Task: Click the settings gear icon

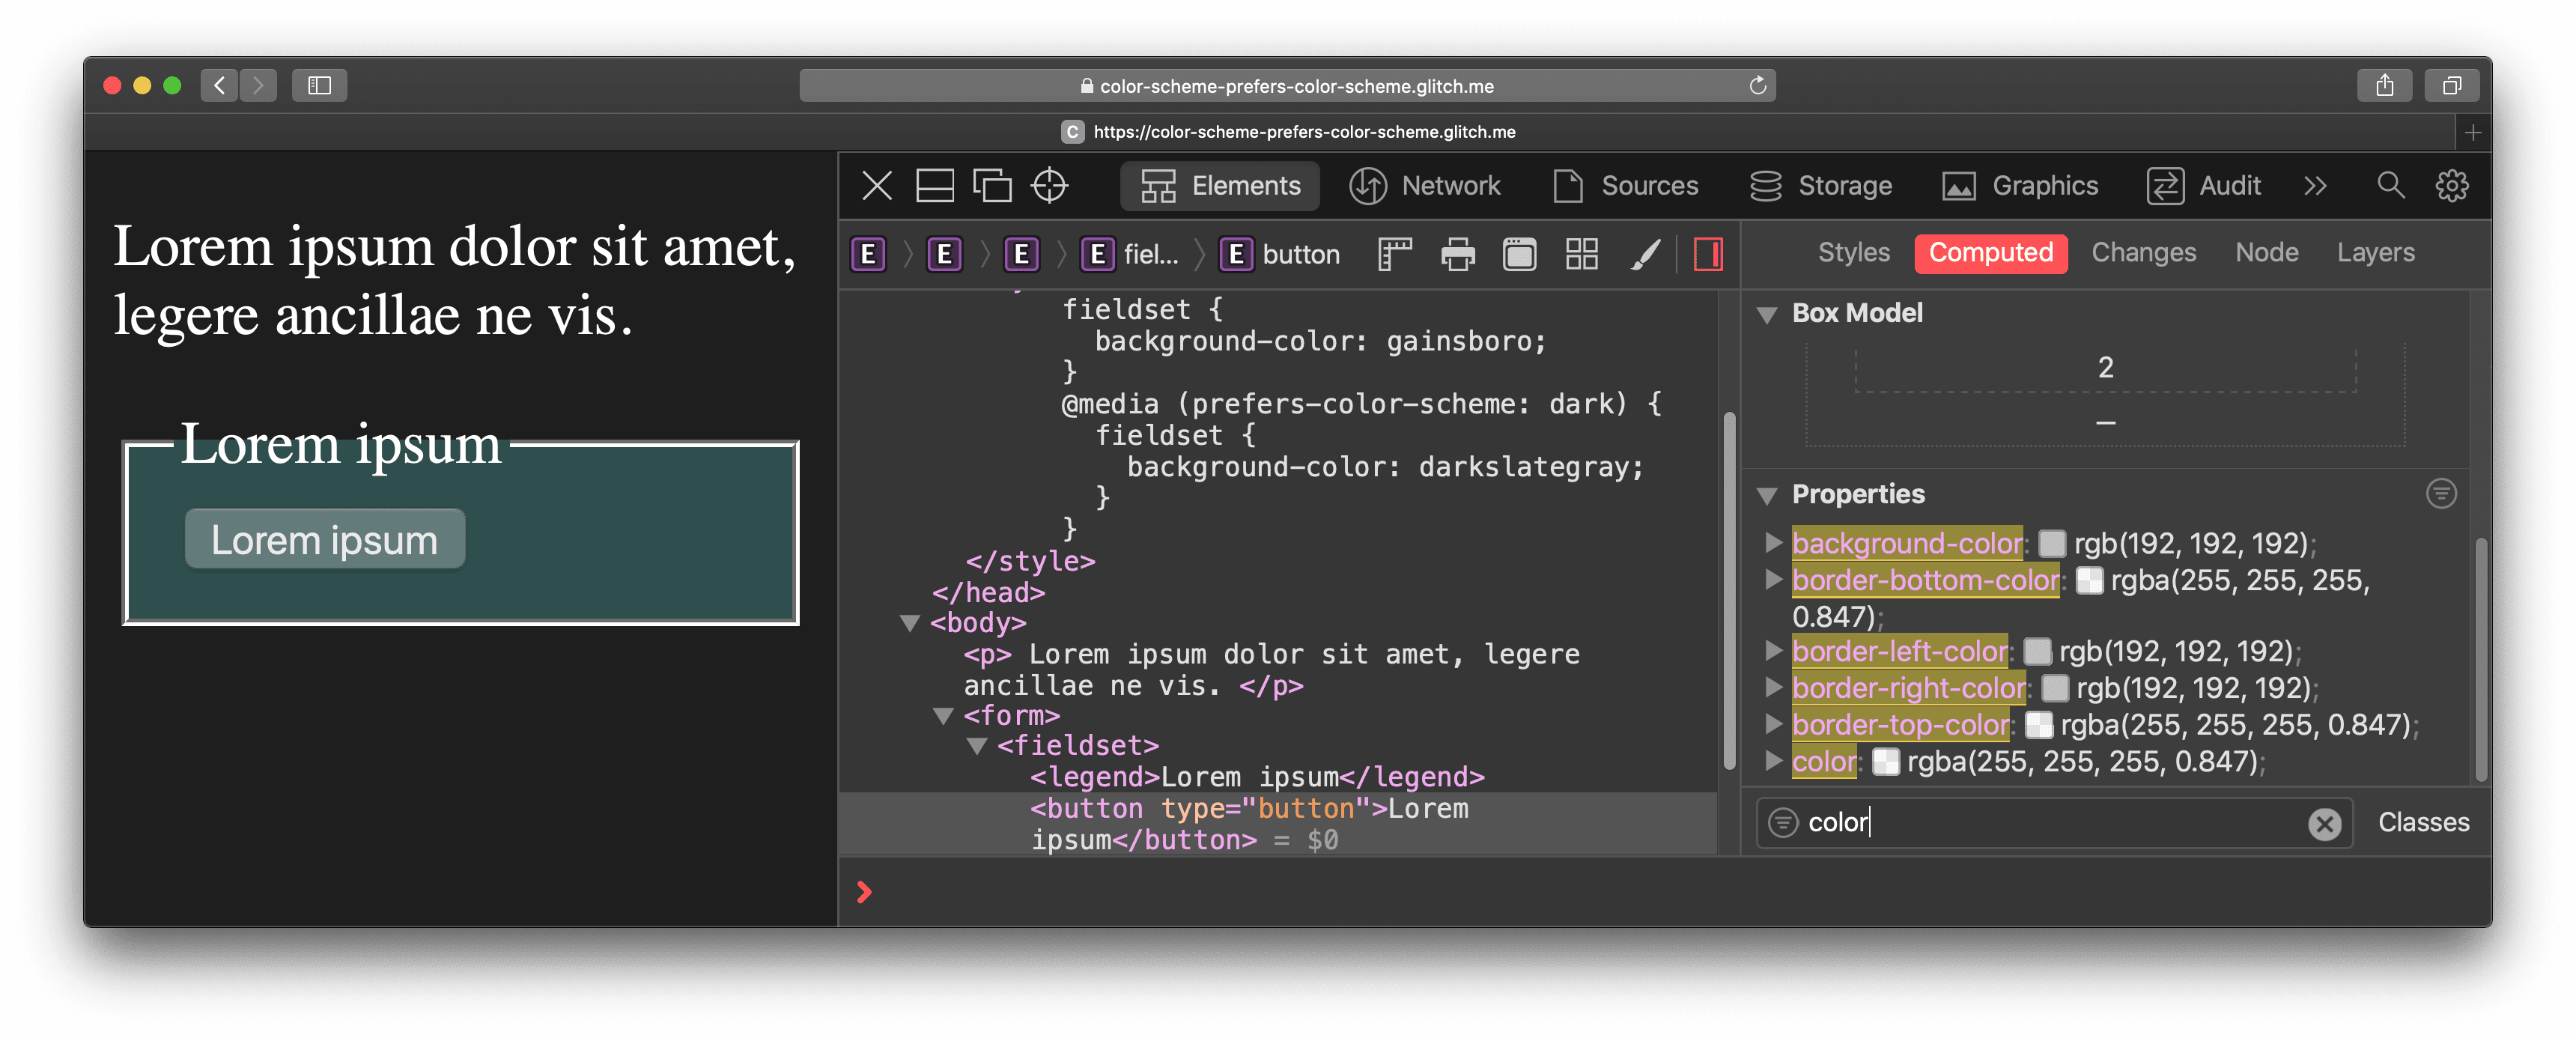Action: tap(2451, 186)
